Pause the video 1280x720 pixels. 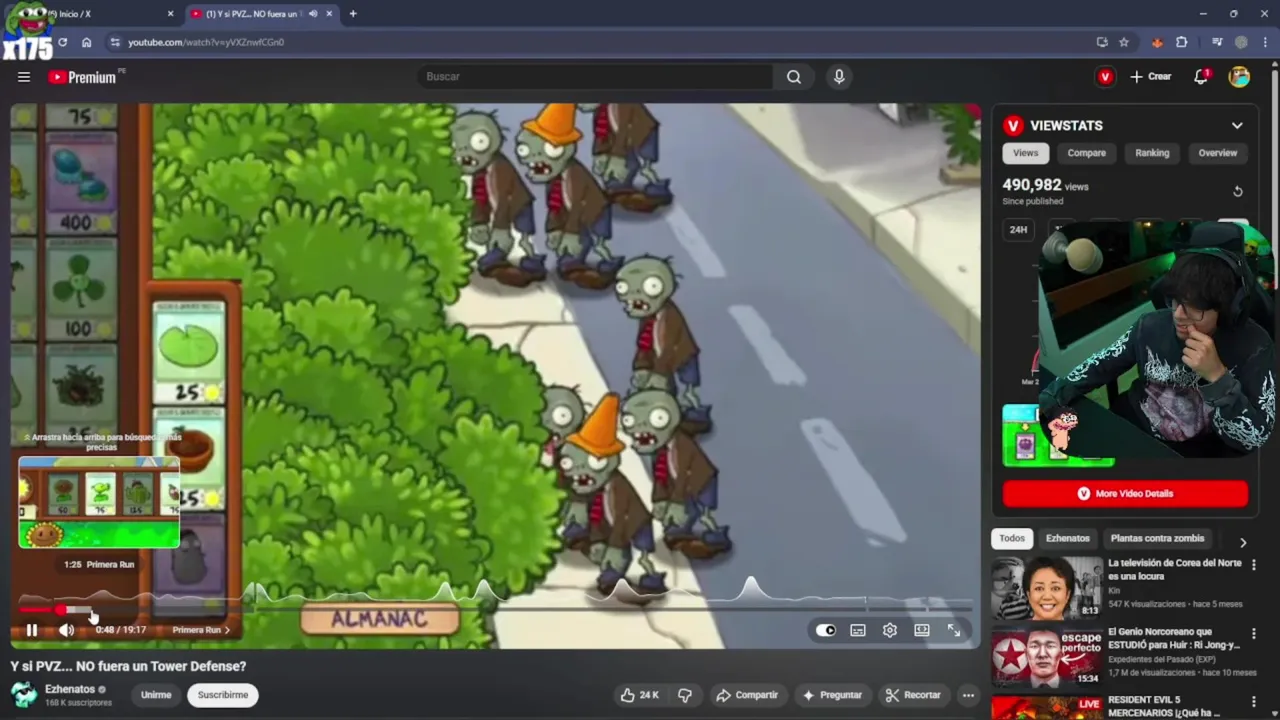pos(31,630)
